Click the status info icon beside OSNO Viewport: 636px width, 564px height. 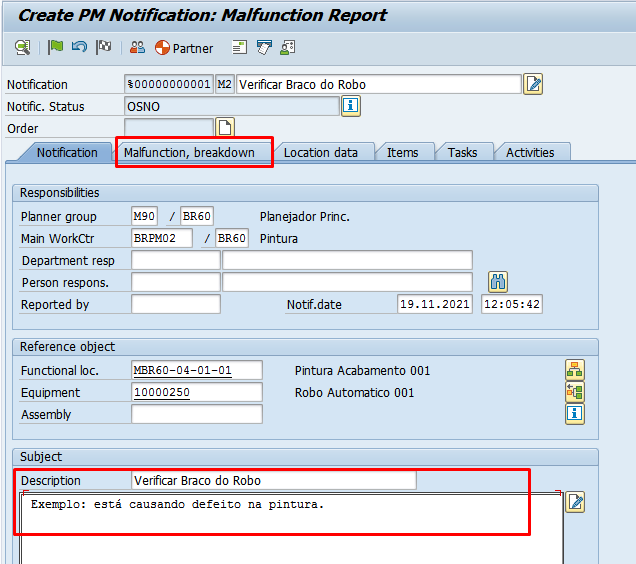point(351,106)
